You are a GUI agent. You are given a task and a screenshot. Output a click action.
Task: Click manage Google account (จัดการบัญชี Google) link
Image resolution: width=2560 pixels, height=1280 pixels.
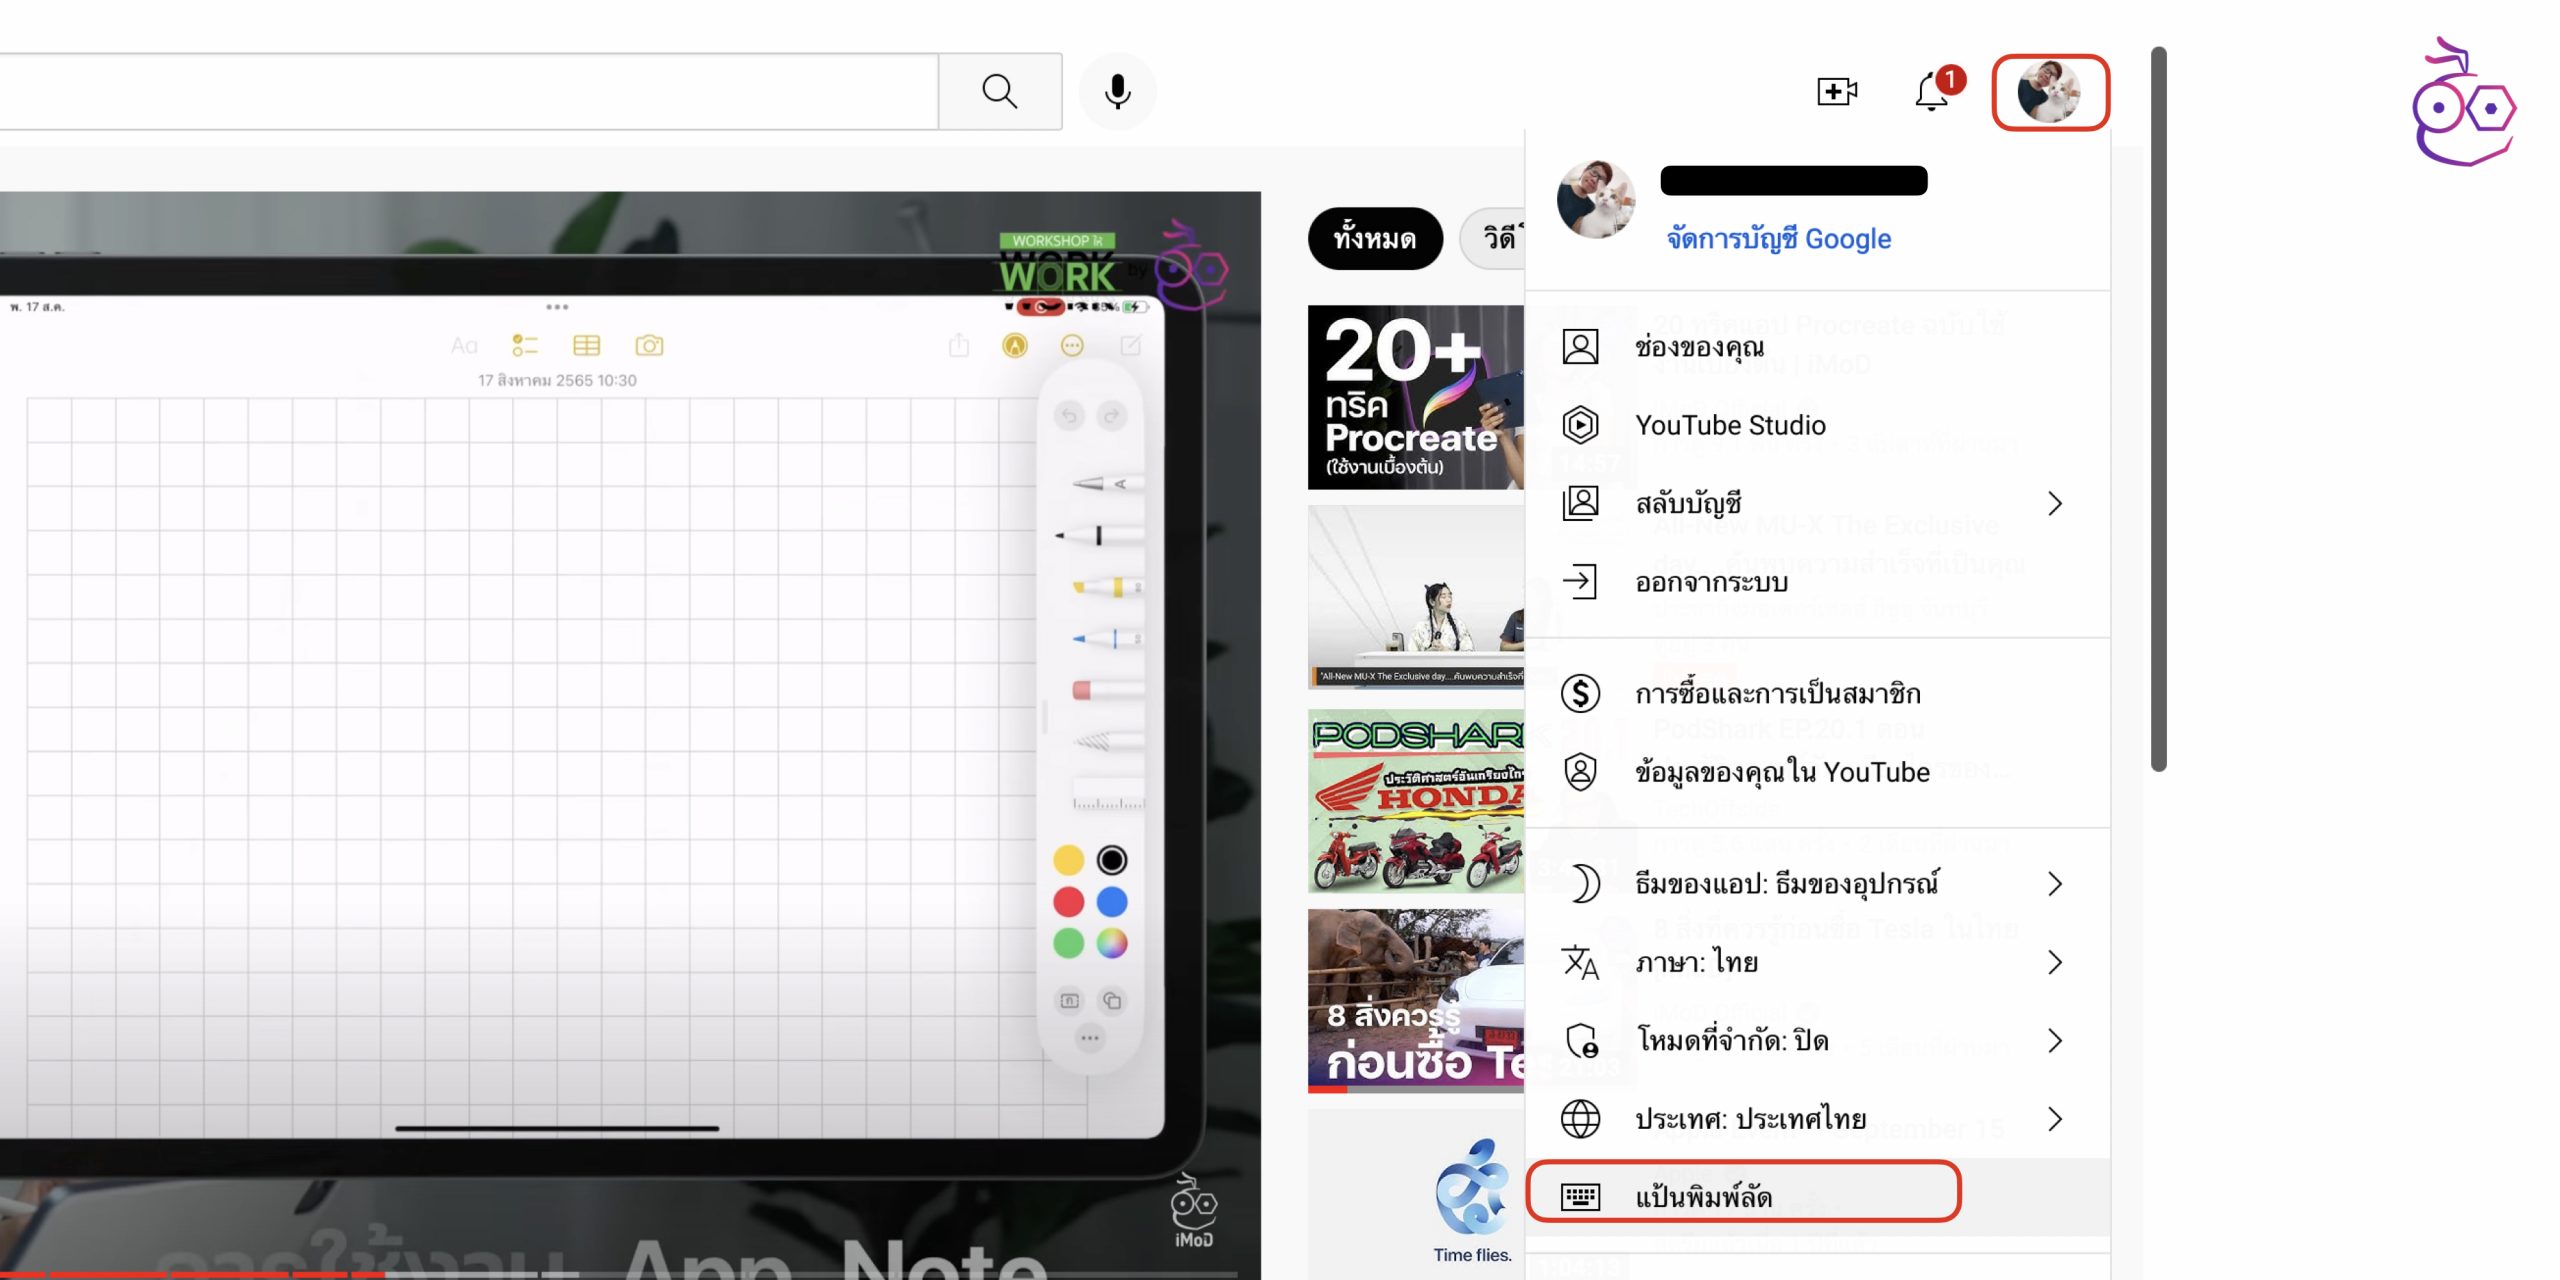[1778, 239]
